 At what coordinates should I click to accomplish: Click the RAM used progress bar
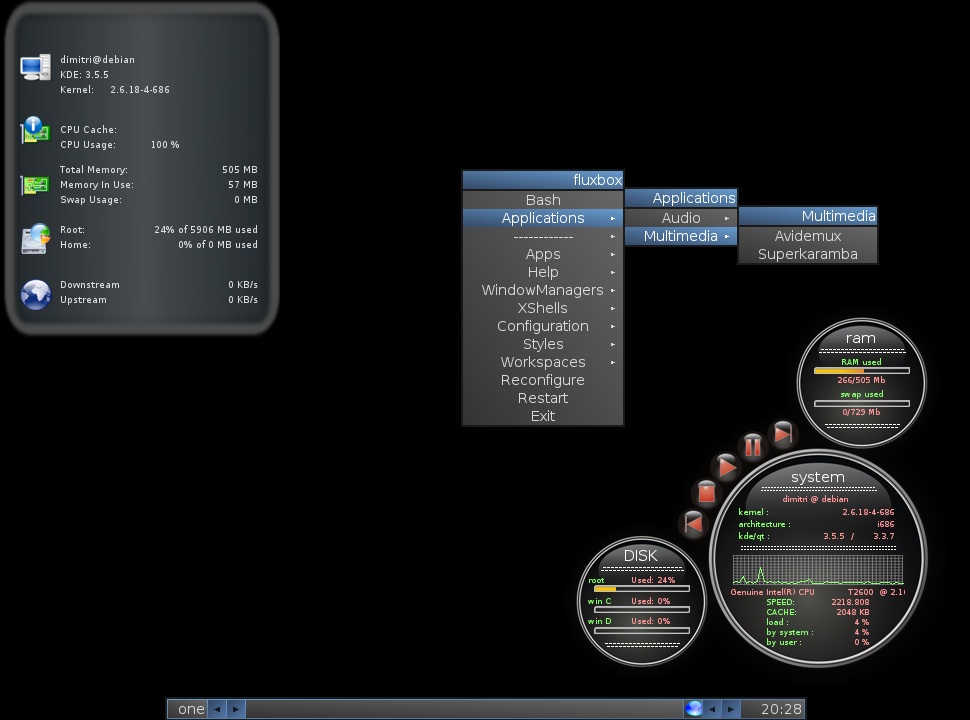tap(861, 371)
